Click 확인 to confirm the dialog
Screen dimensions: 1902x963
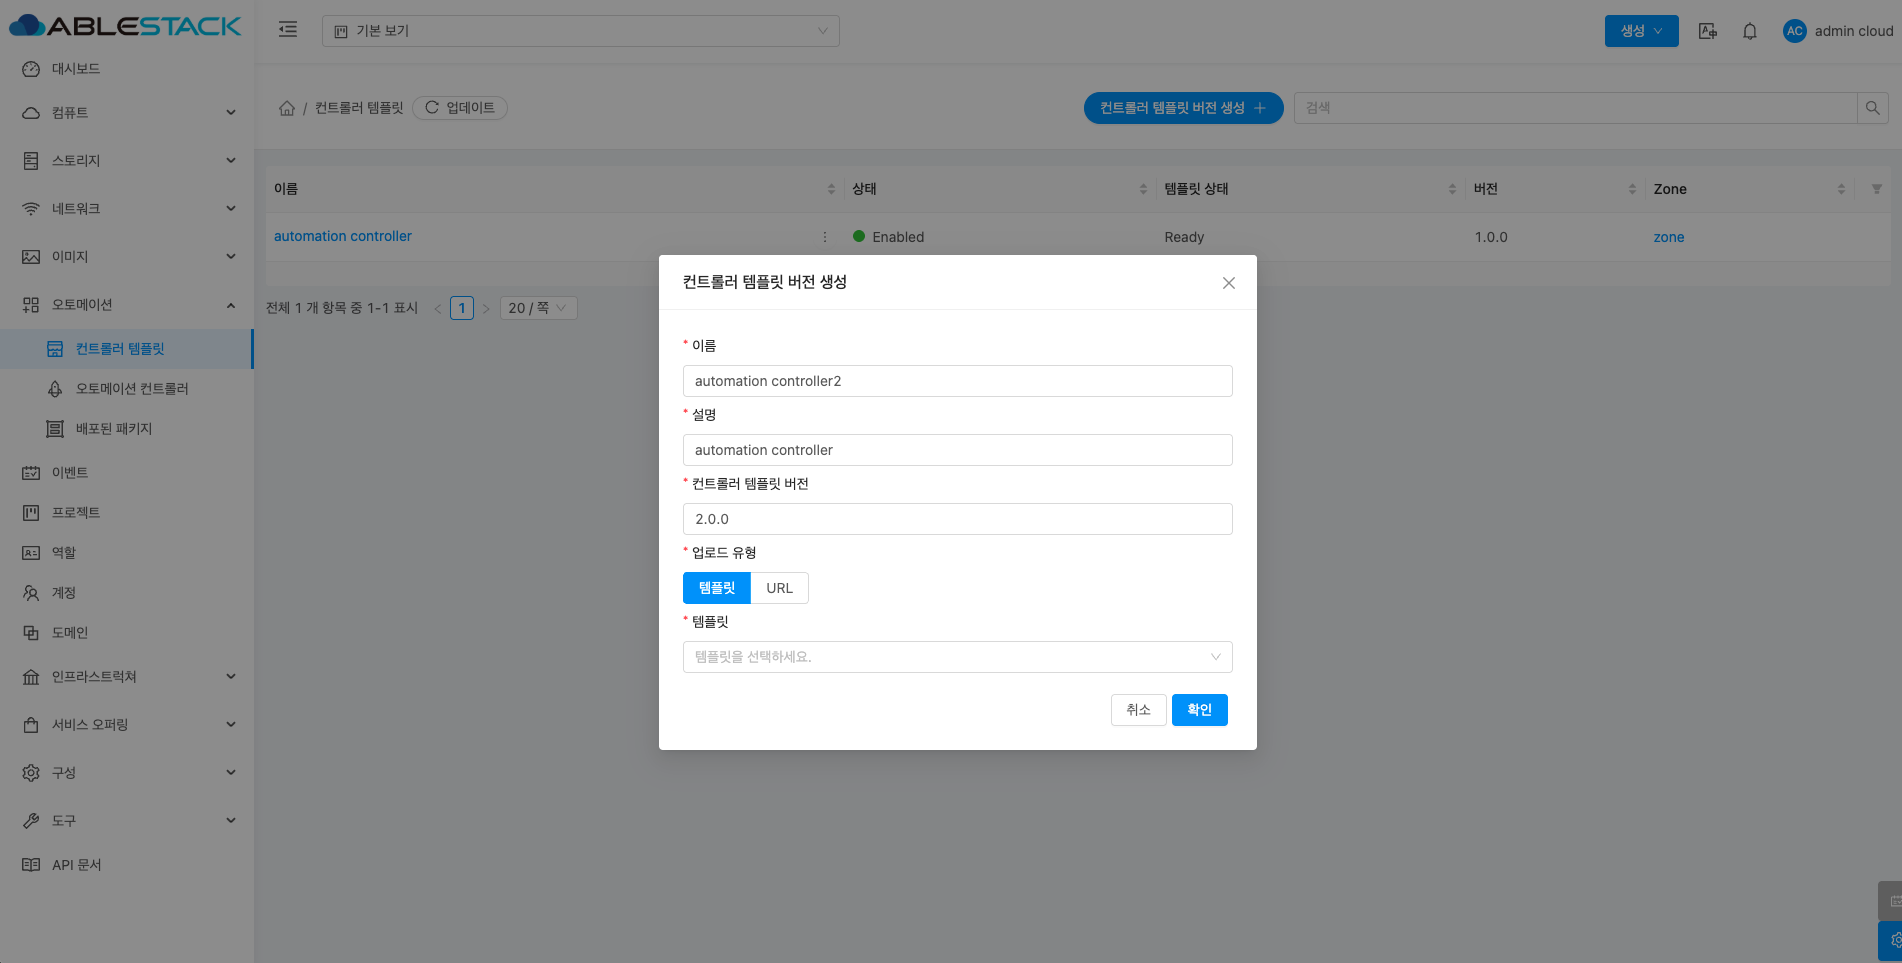pos(1200,710)
